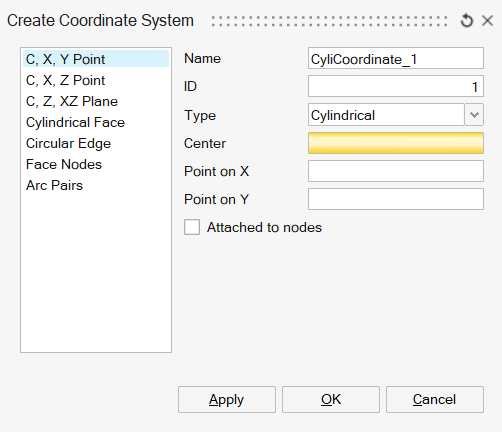Click the ID input field
The width and height of the screenshot is (502, 432).
click(396, 86)
